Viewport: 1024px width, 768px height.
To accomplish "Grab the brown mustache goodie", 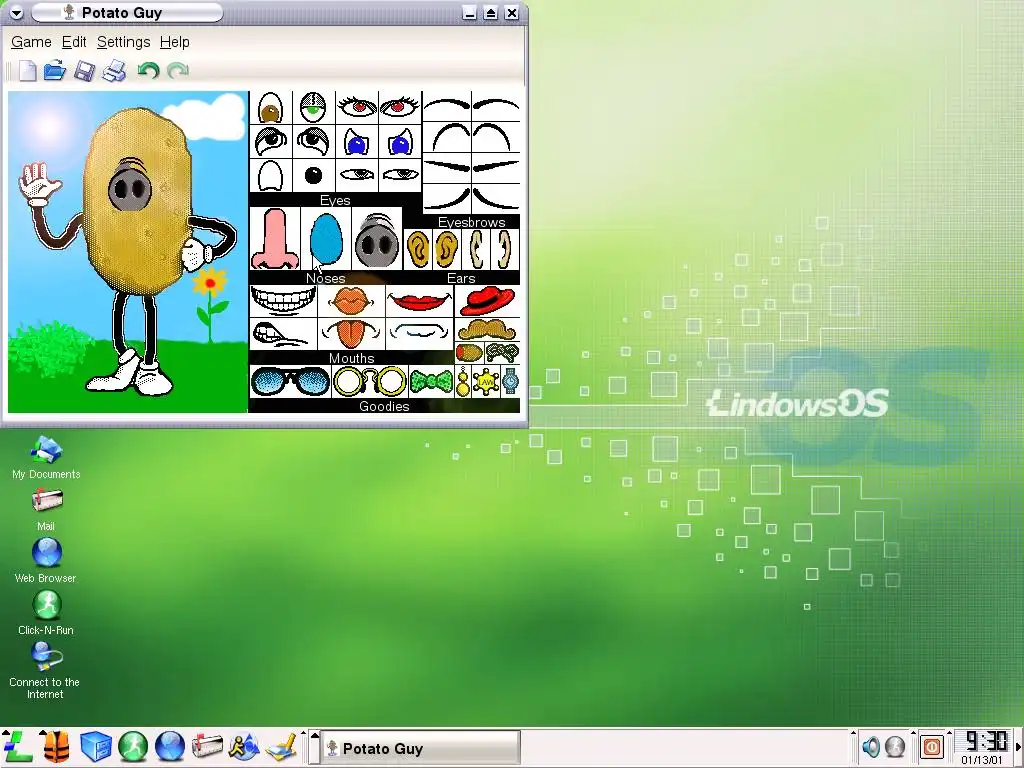I will [487, 329].
